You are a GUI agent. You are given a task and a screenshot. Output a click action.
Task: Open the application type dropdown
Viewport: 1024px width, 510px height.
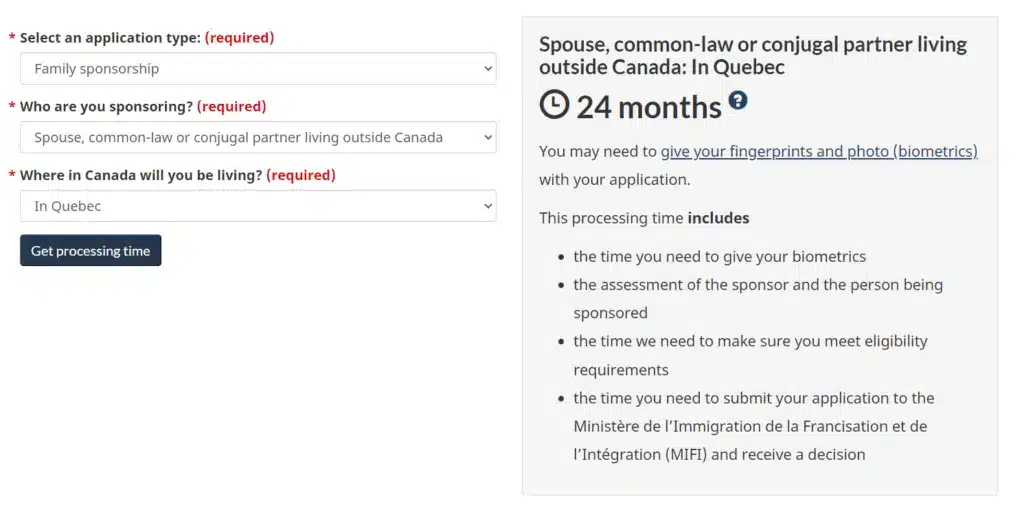[257, 69]
